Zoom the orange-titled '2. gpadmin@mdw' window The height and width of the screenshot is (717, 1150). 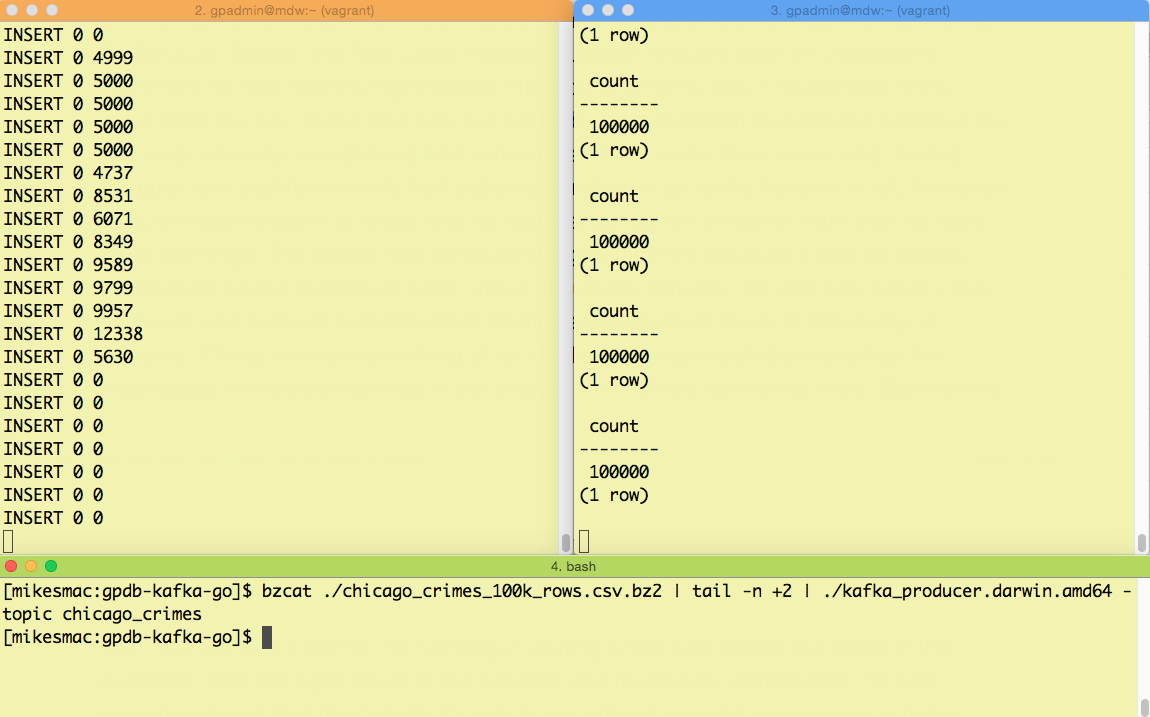51,10
